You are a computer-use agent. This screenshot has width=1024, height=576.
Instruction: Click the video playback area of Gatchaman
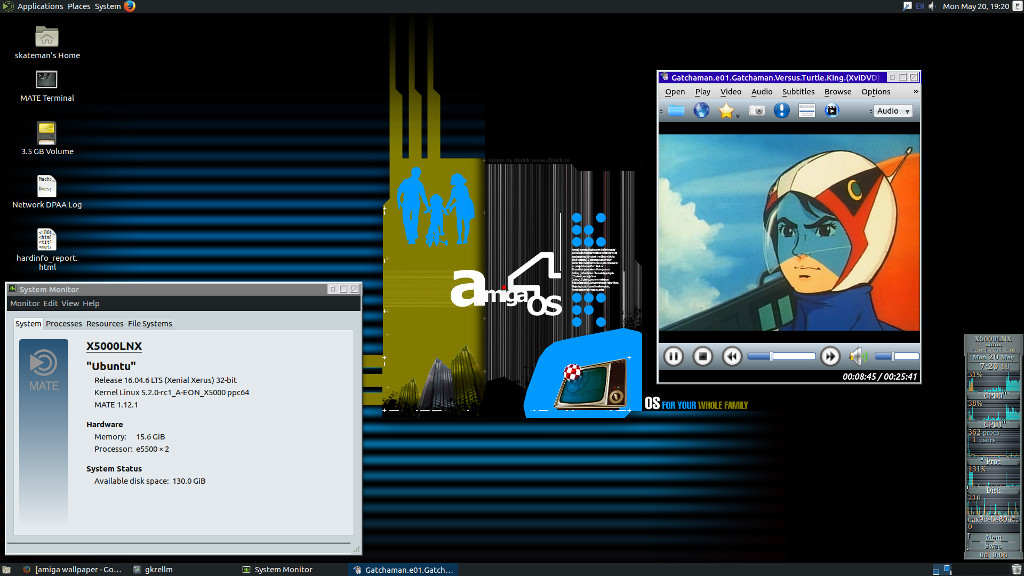(789, 232)
